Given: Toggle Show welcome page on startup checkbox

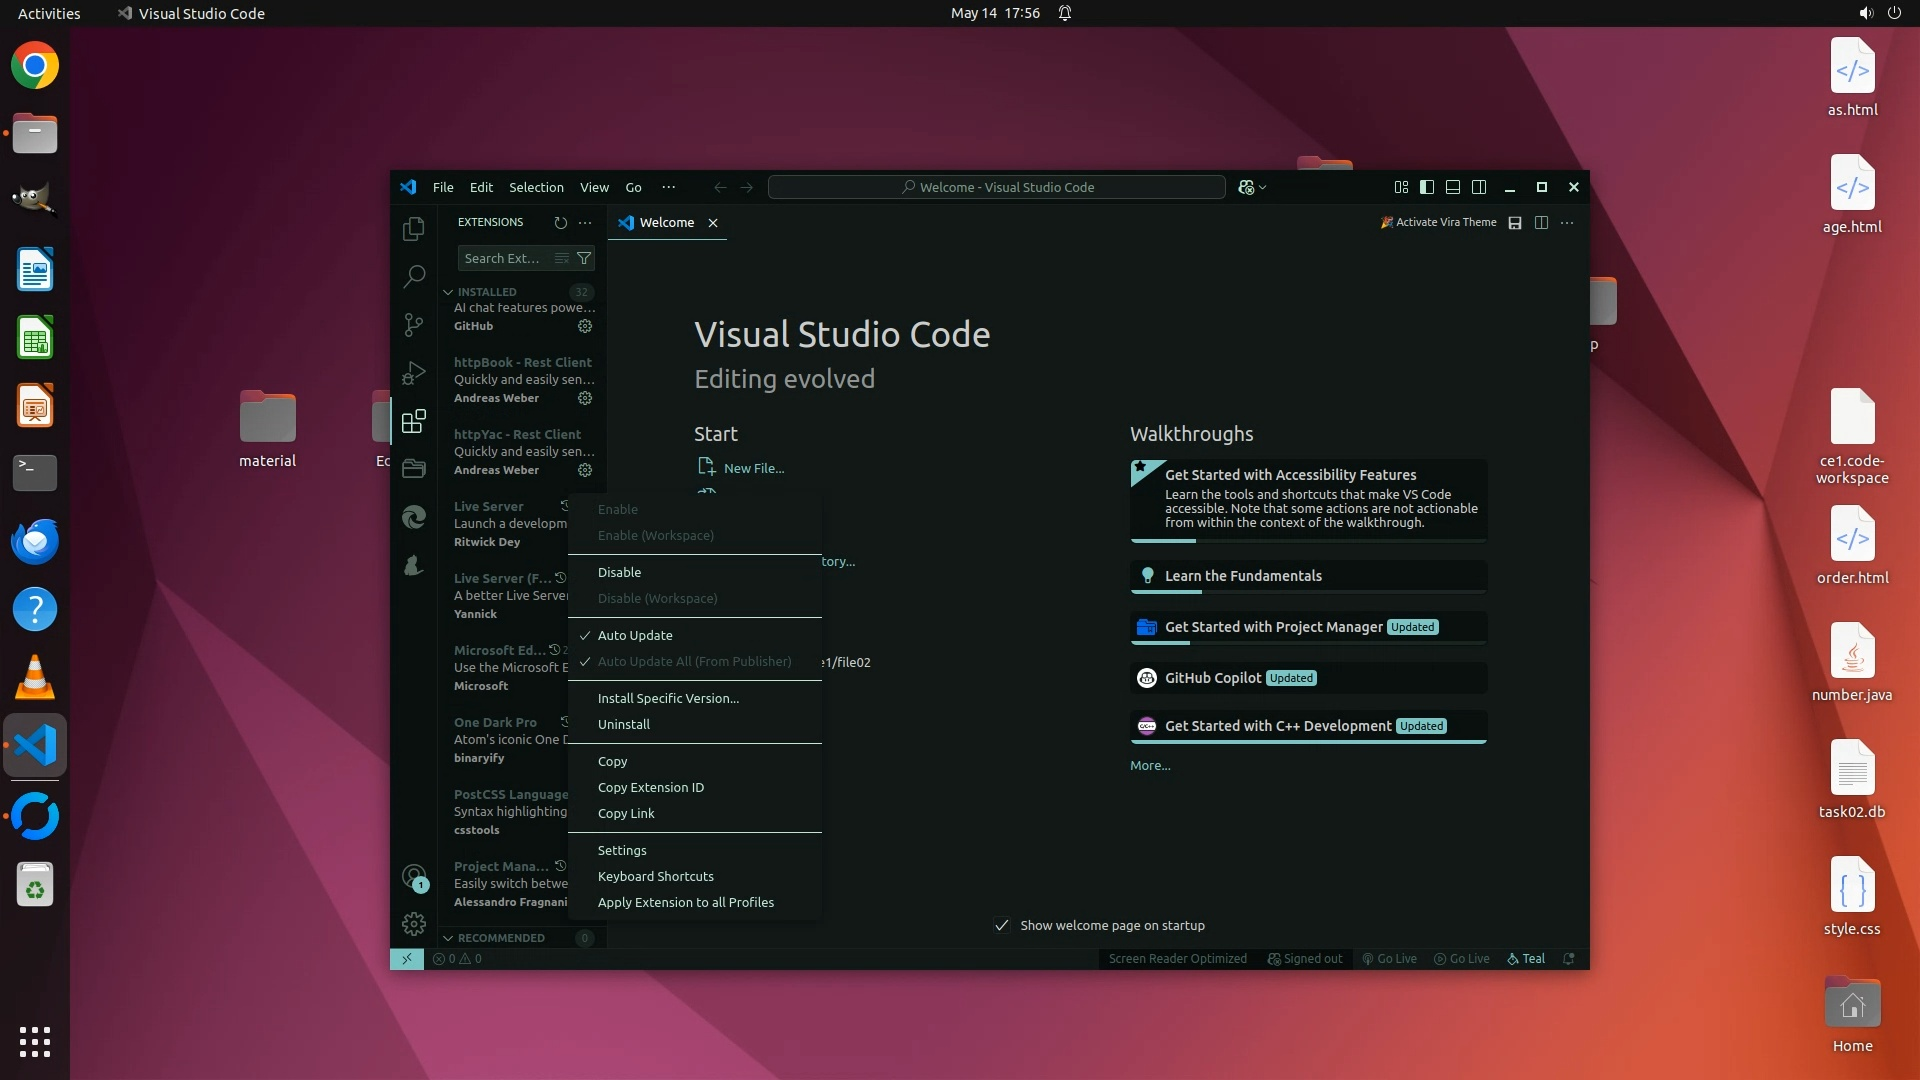Looking at the screenshot, I should point(1002,925).
